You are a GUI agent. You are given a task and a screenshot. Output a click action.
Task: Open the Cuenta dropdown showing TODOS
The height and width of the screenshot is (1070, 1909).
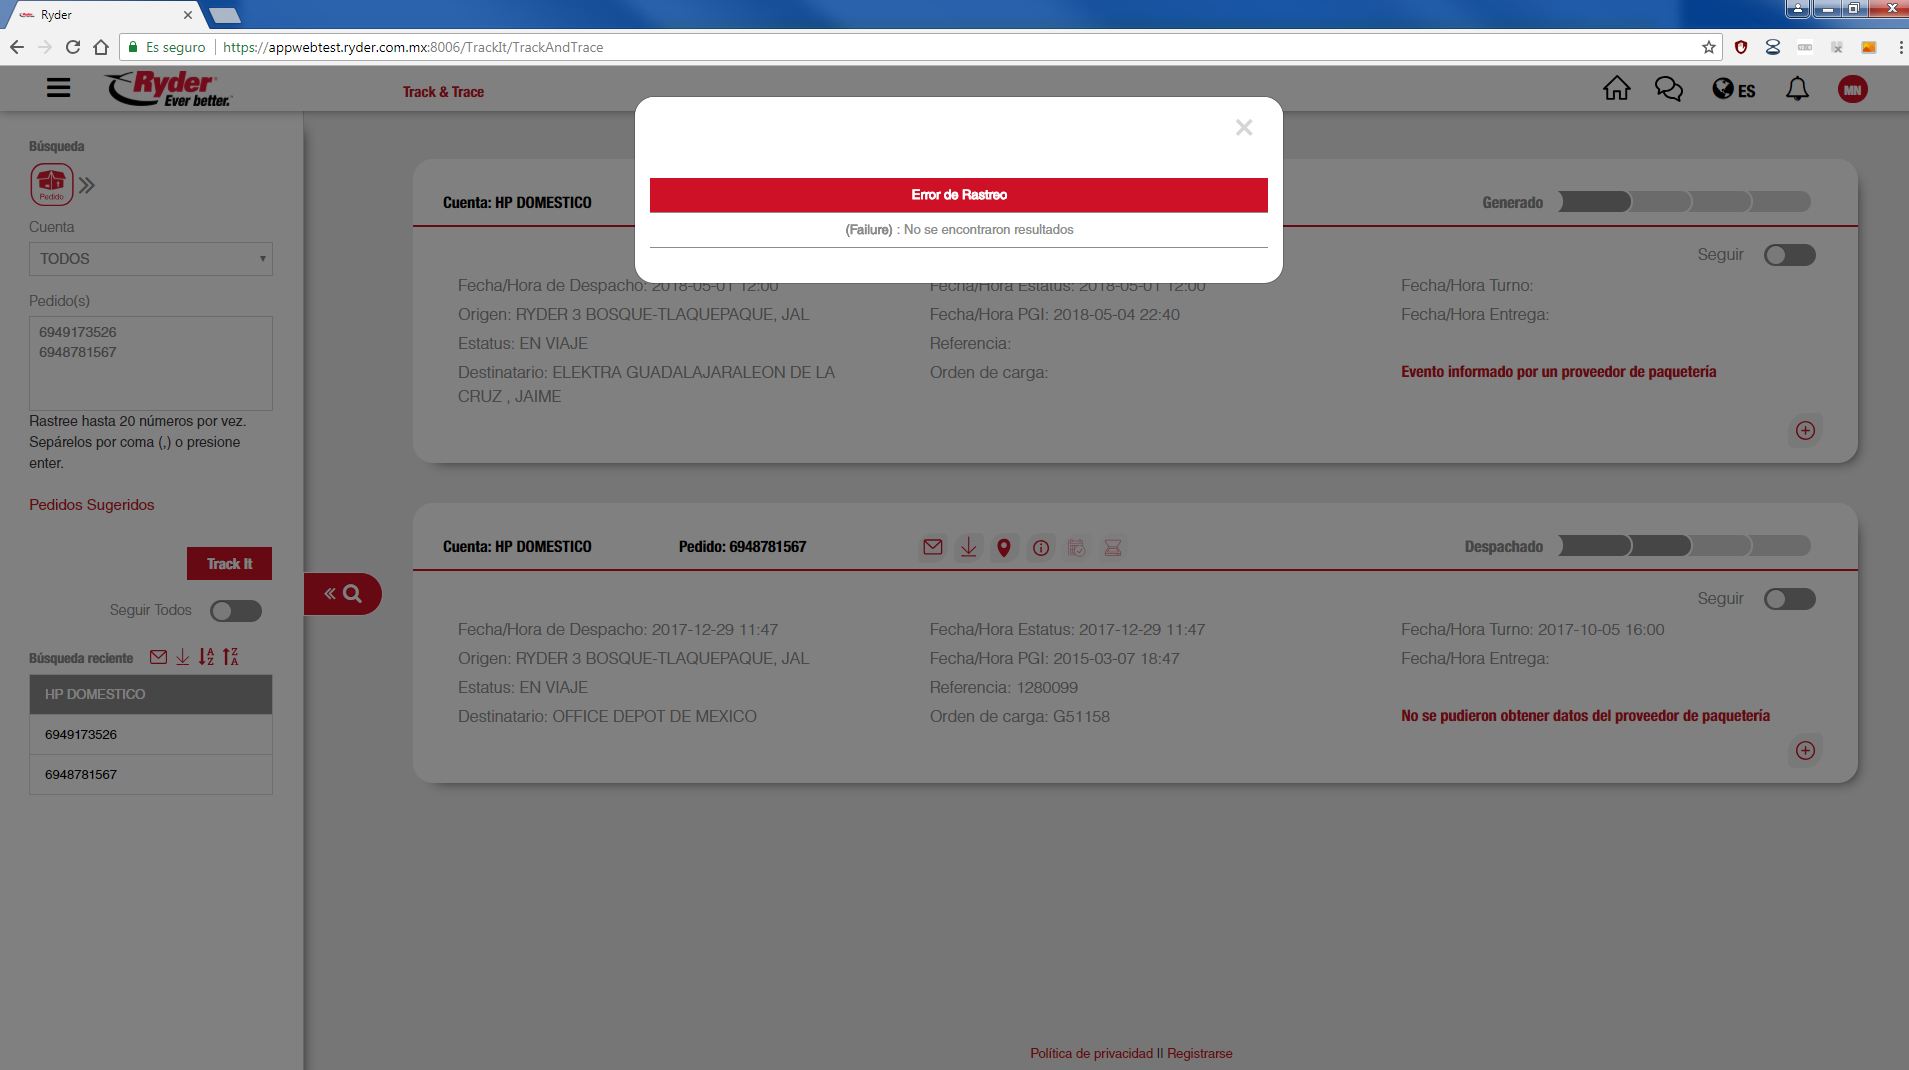click(151, 259)
